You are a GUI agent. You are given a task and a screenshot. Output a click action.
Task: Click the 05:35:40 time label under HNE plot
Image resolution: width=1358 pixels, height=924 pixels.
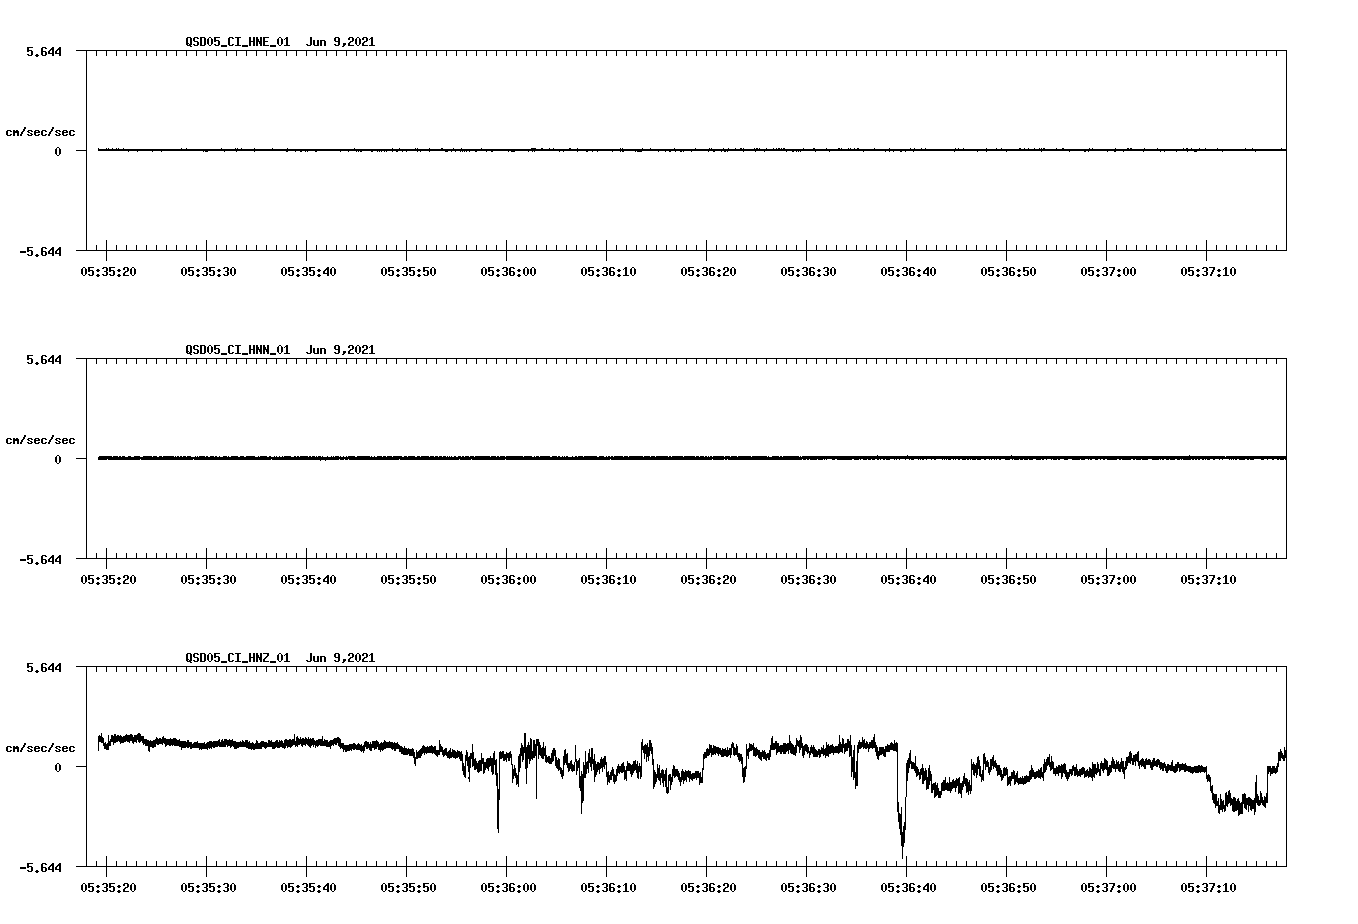[x=308, y=272]
